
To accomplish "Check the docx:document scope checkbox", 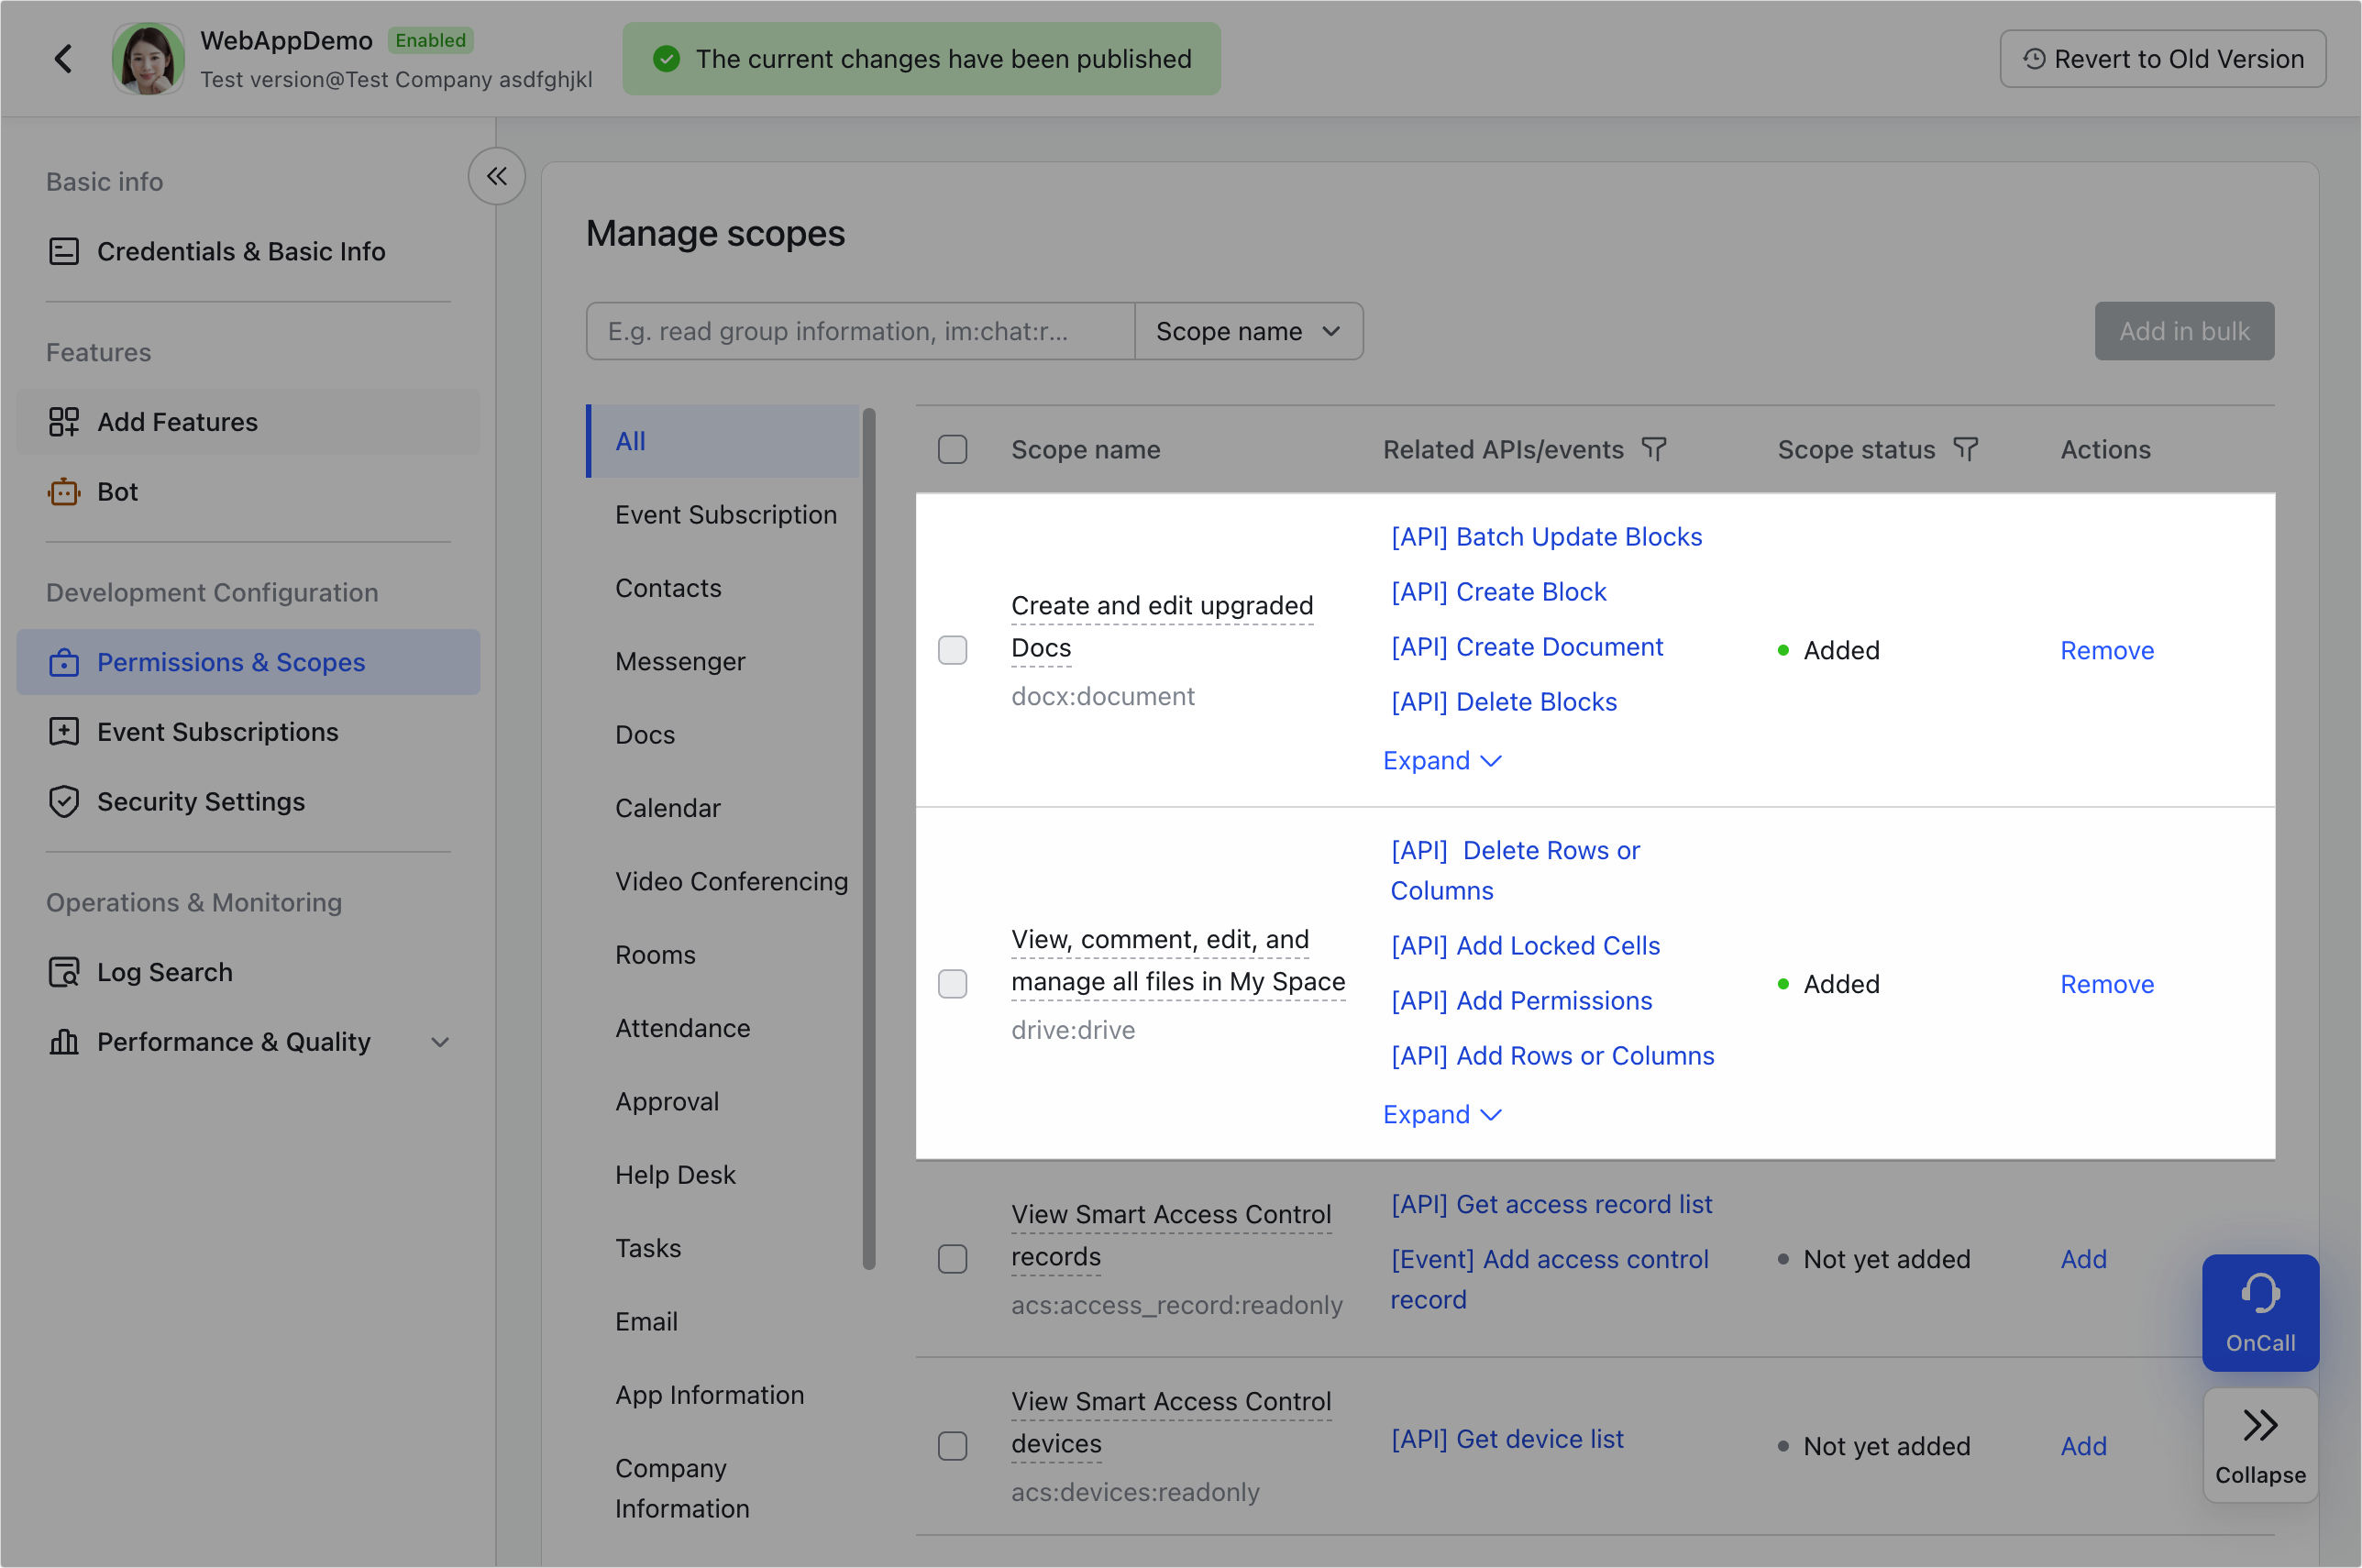I will [x=952, y=650].
